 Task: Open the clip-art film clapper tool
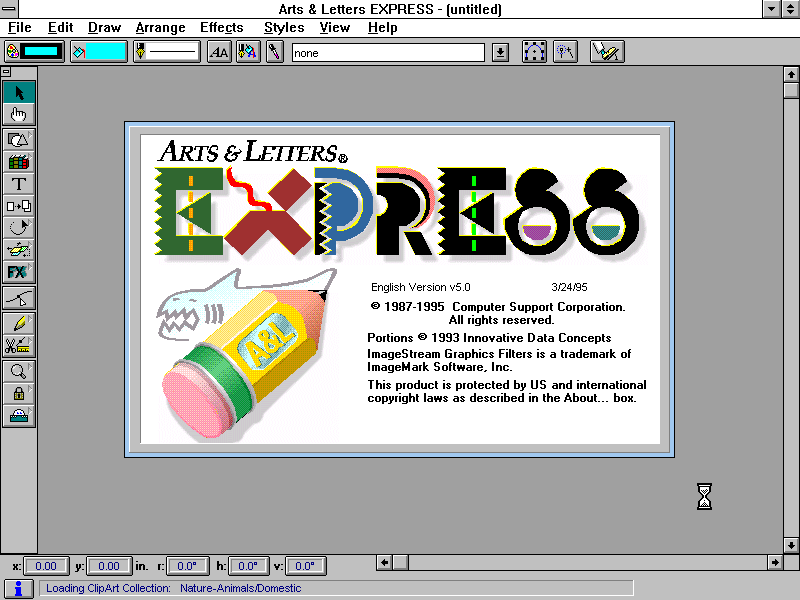(x=19, y=162)
